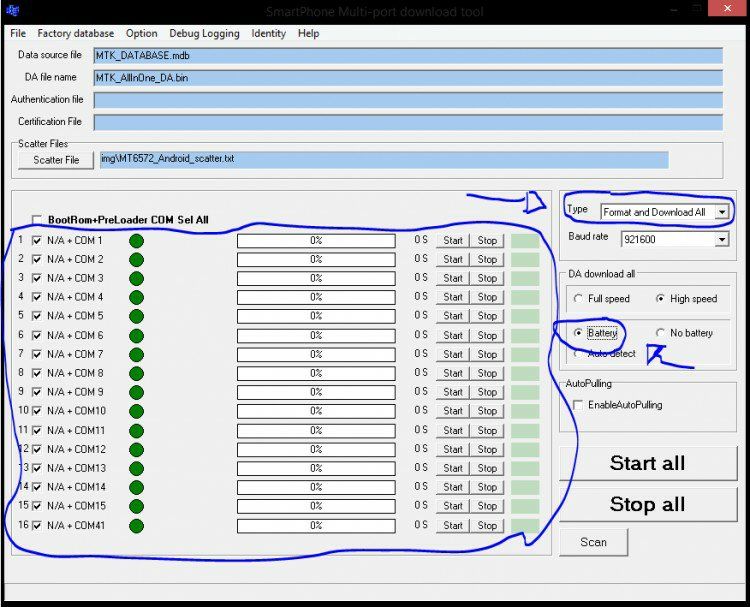The width and height of the screenshot is (750, 607).
Task: Click the Scan button
Action: click(594, 542)
